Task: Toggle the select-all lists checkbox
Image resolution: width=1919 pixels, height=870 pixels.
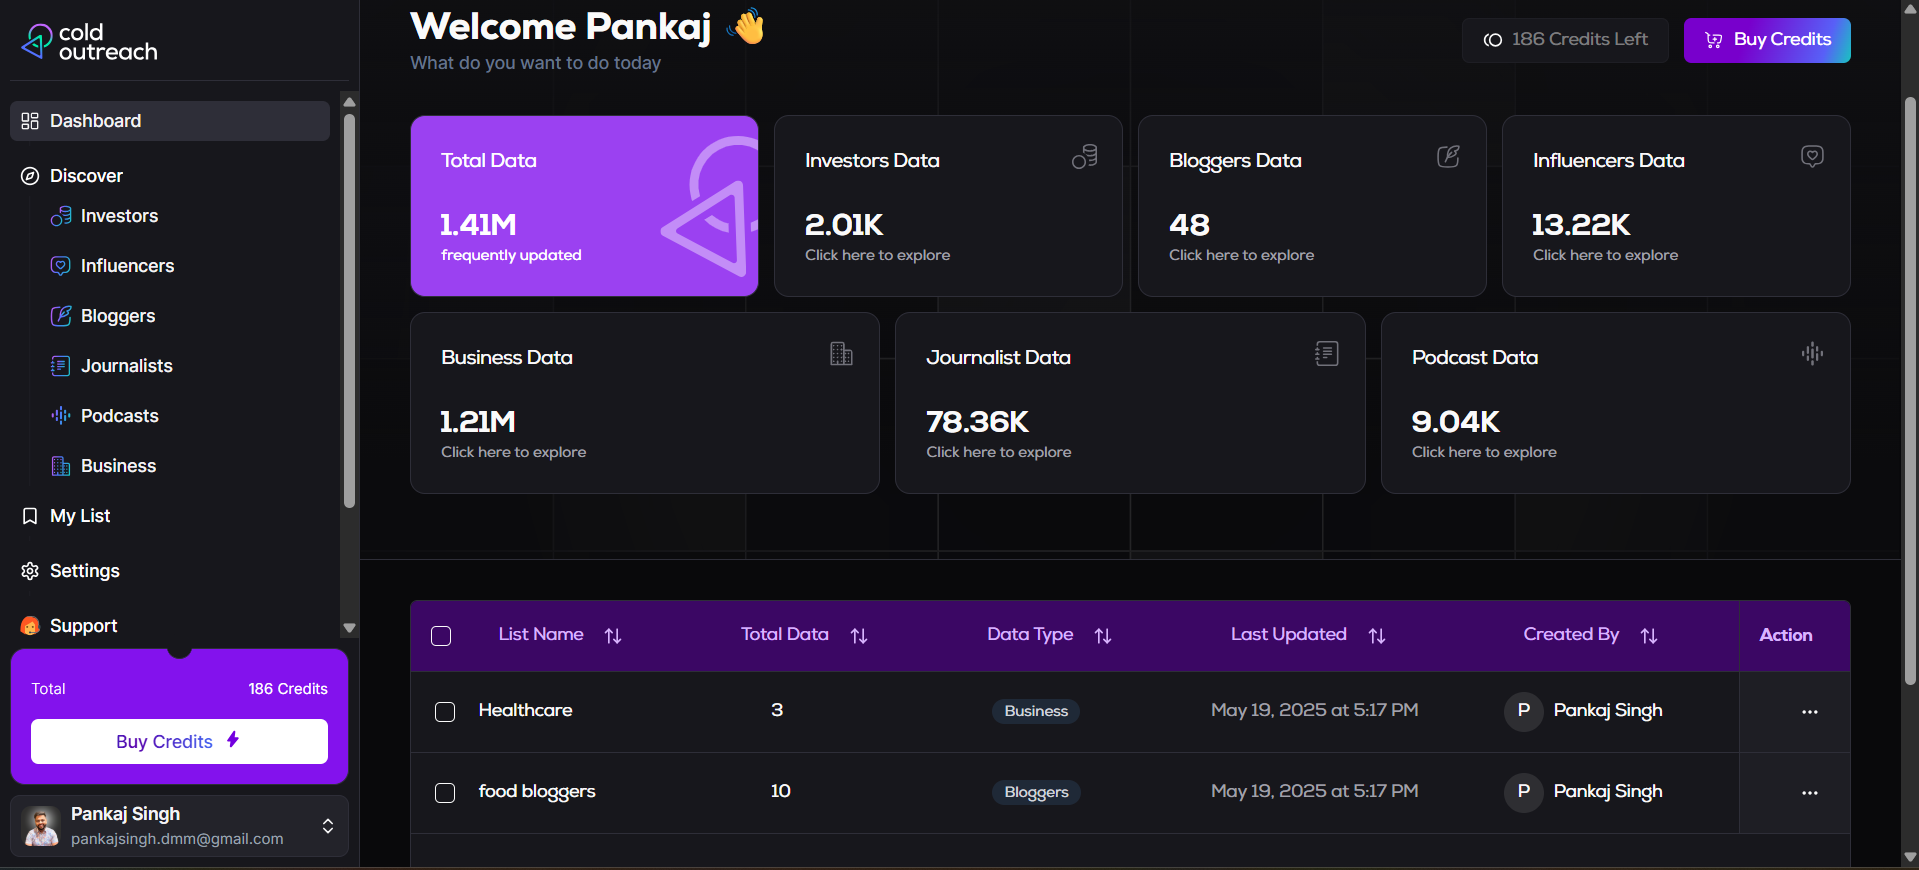Action: click(x=441, y=636)
